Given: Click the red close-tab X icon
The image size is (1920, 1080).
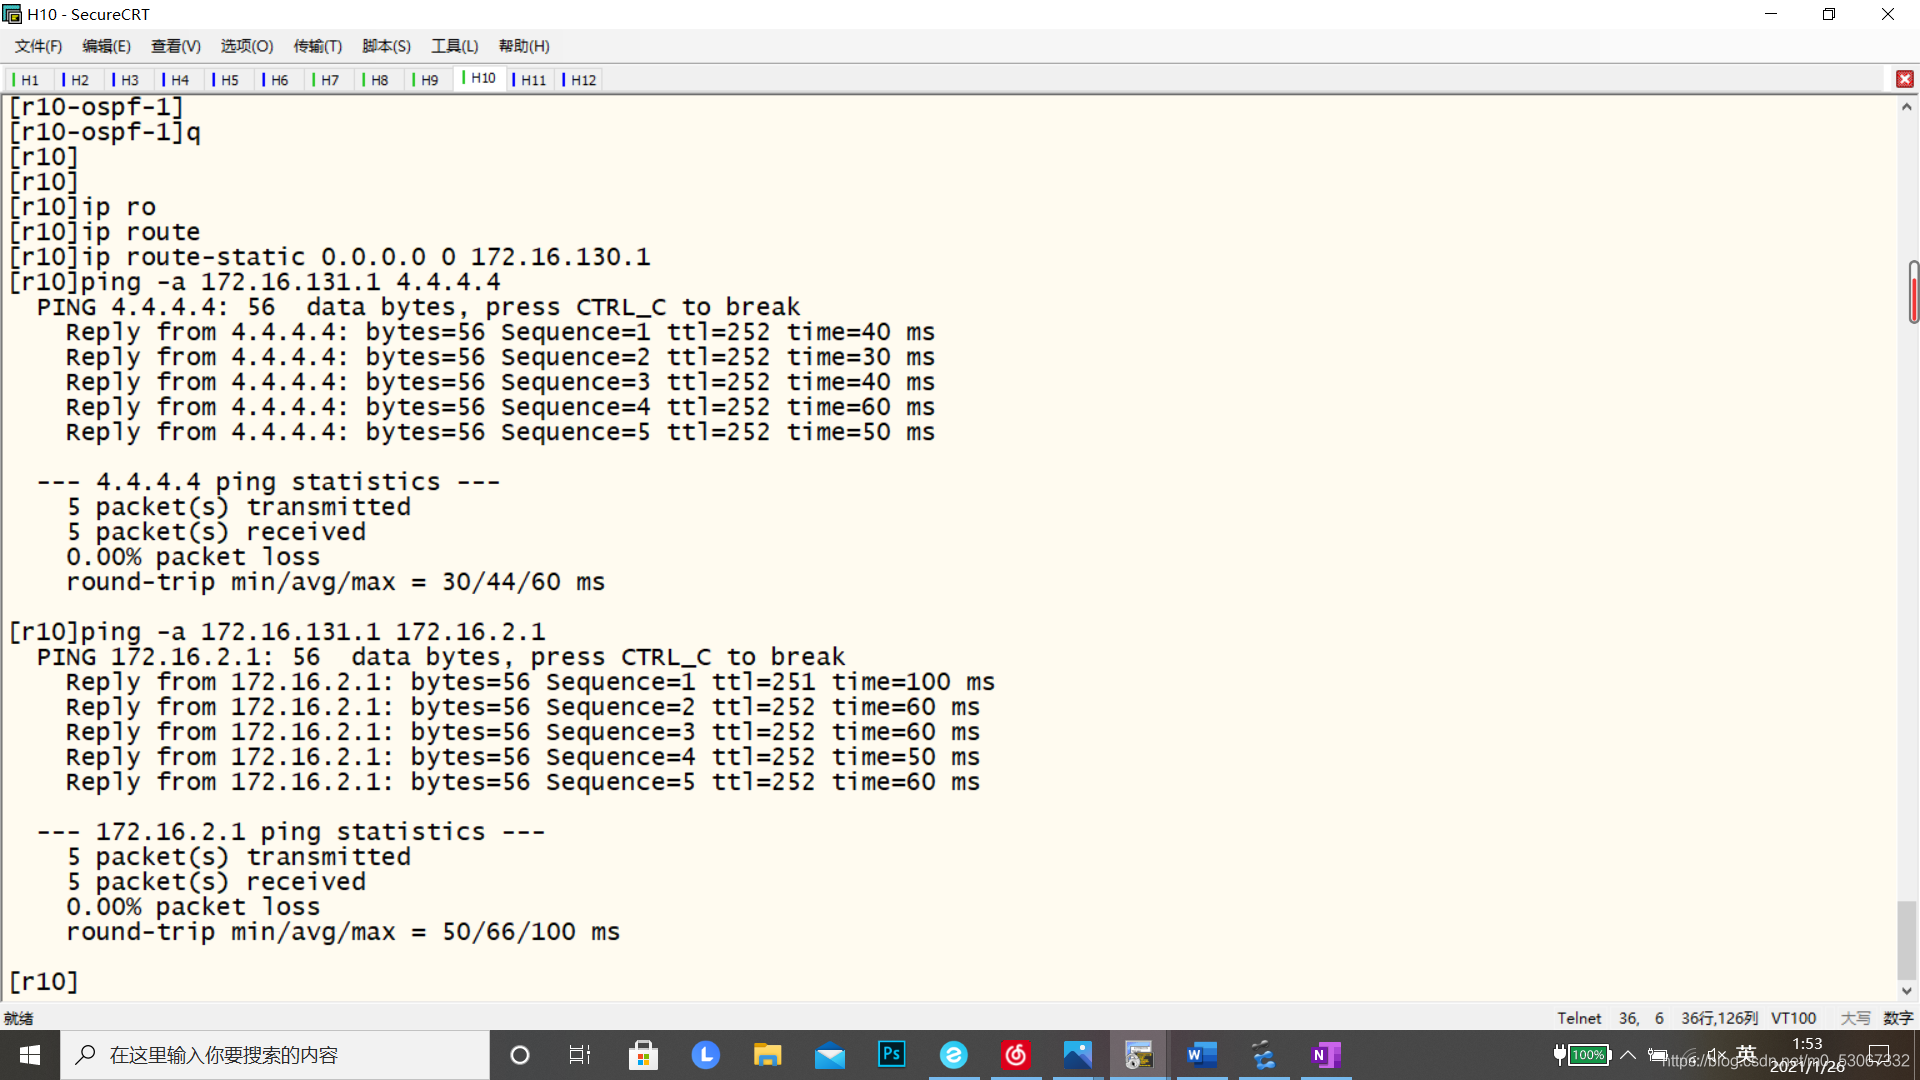Looking at the screenshot, I should pos(1904,79).
